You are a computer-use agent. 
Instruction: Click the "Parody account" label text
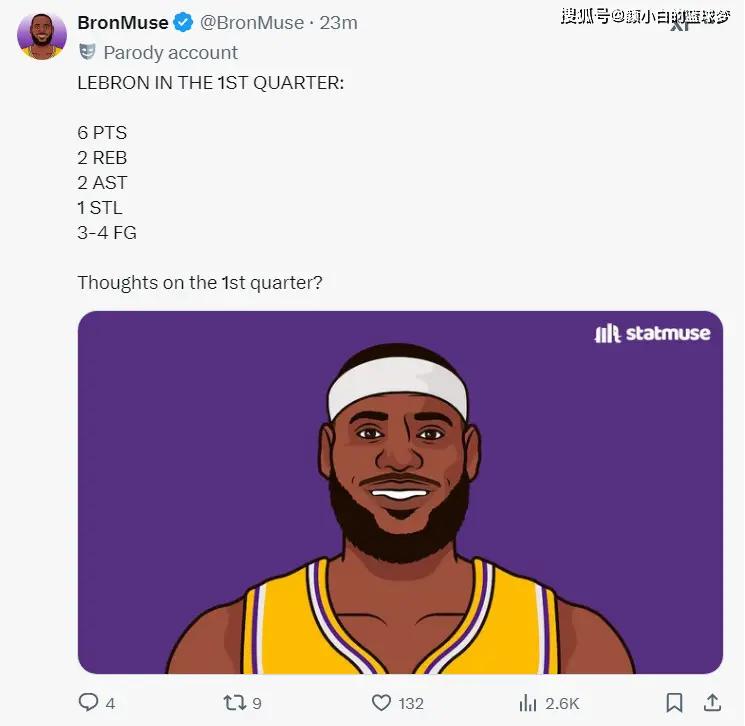(171, 52)
